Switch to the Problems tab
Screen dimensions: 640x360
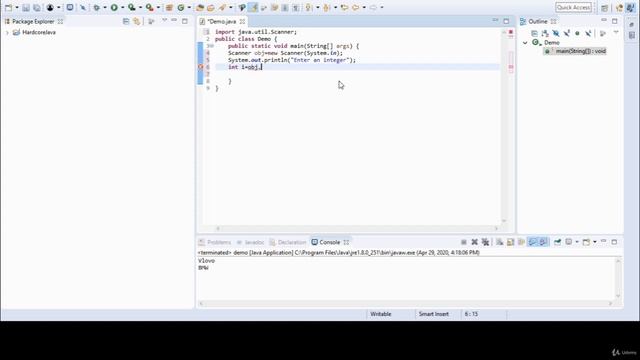pos(215,242)
